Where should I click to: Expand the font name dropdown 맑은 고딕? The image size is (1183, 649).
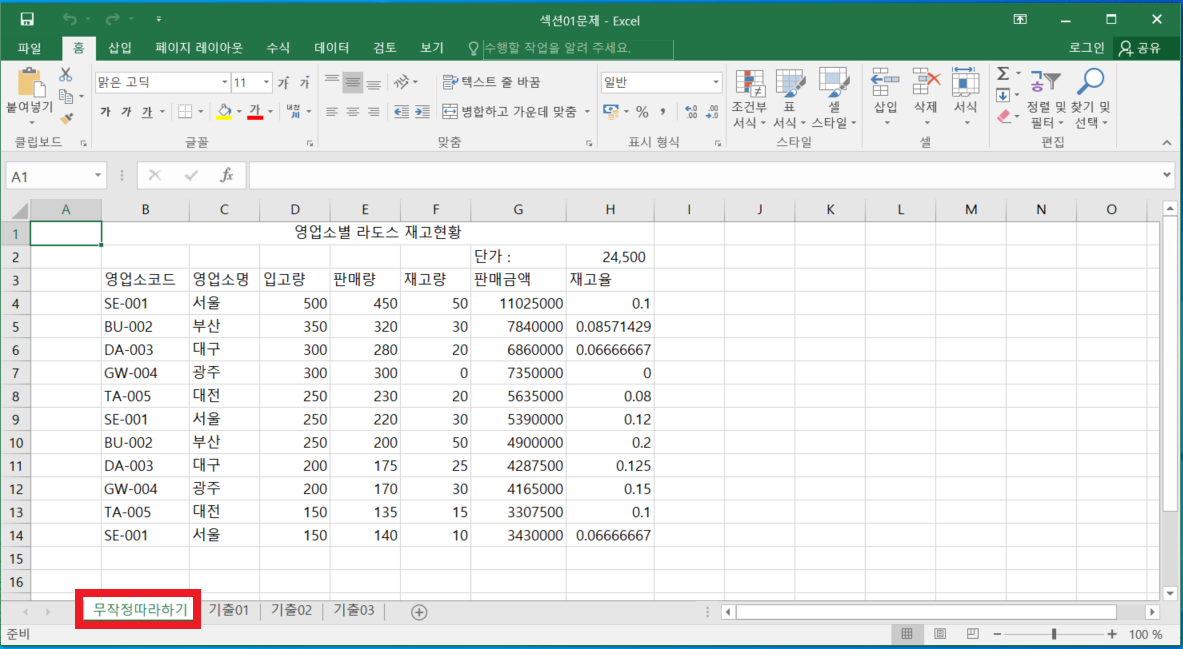224,82
